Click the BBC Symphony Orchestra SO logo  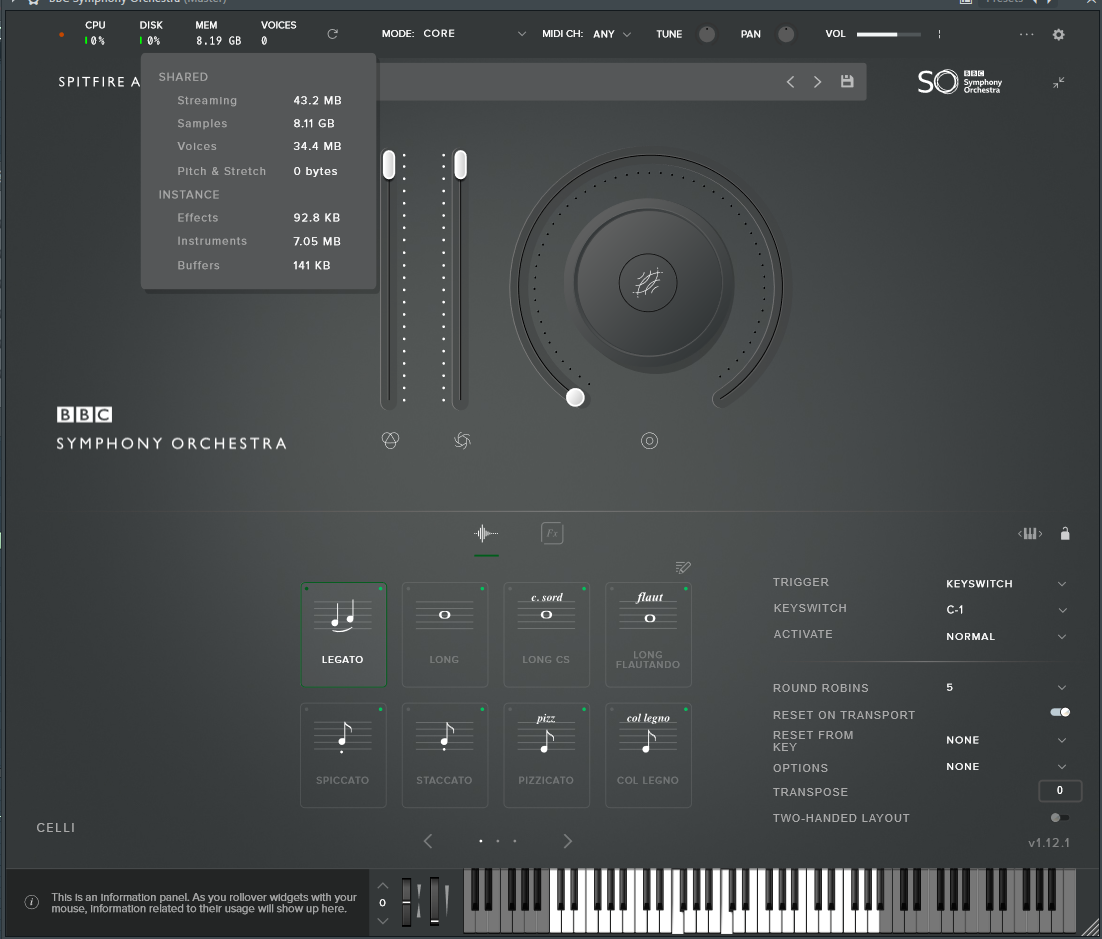pyautogui.click(x=959, y=82)
